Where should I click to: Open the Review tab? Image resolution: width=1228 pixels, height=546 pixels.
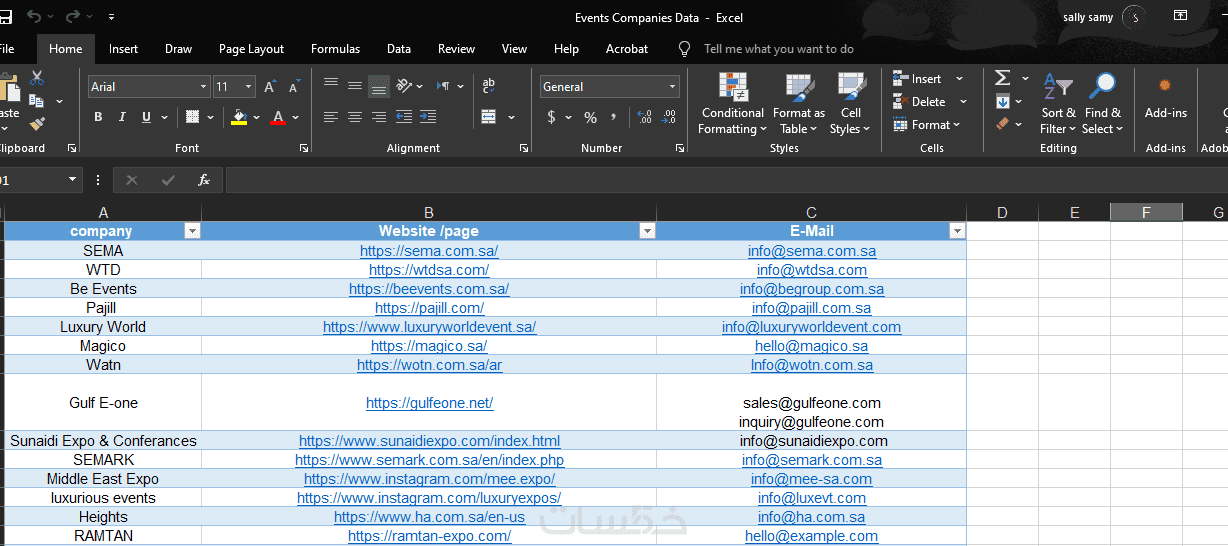click(456, 49)
